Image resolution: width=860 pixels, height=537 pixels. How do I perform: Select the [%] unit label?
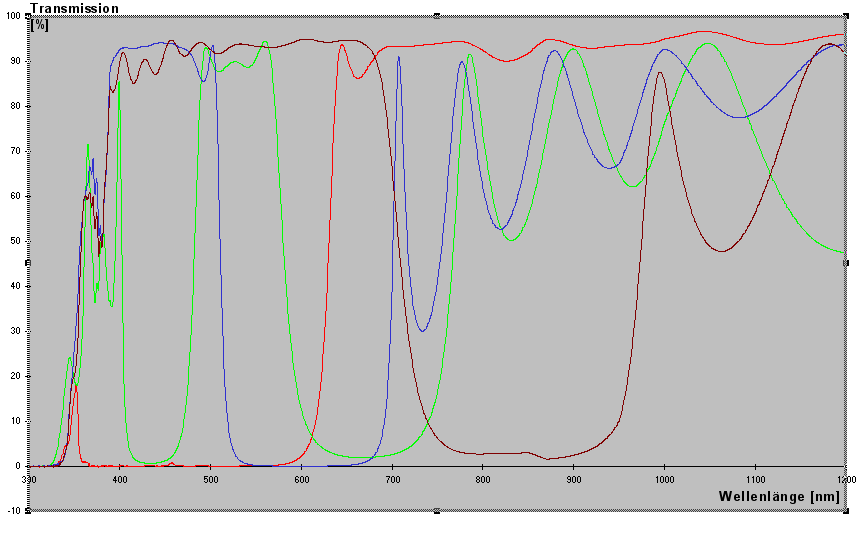[39, 24]
